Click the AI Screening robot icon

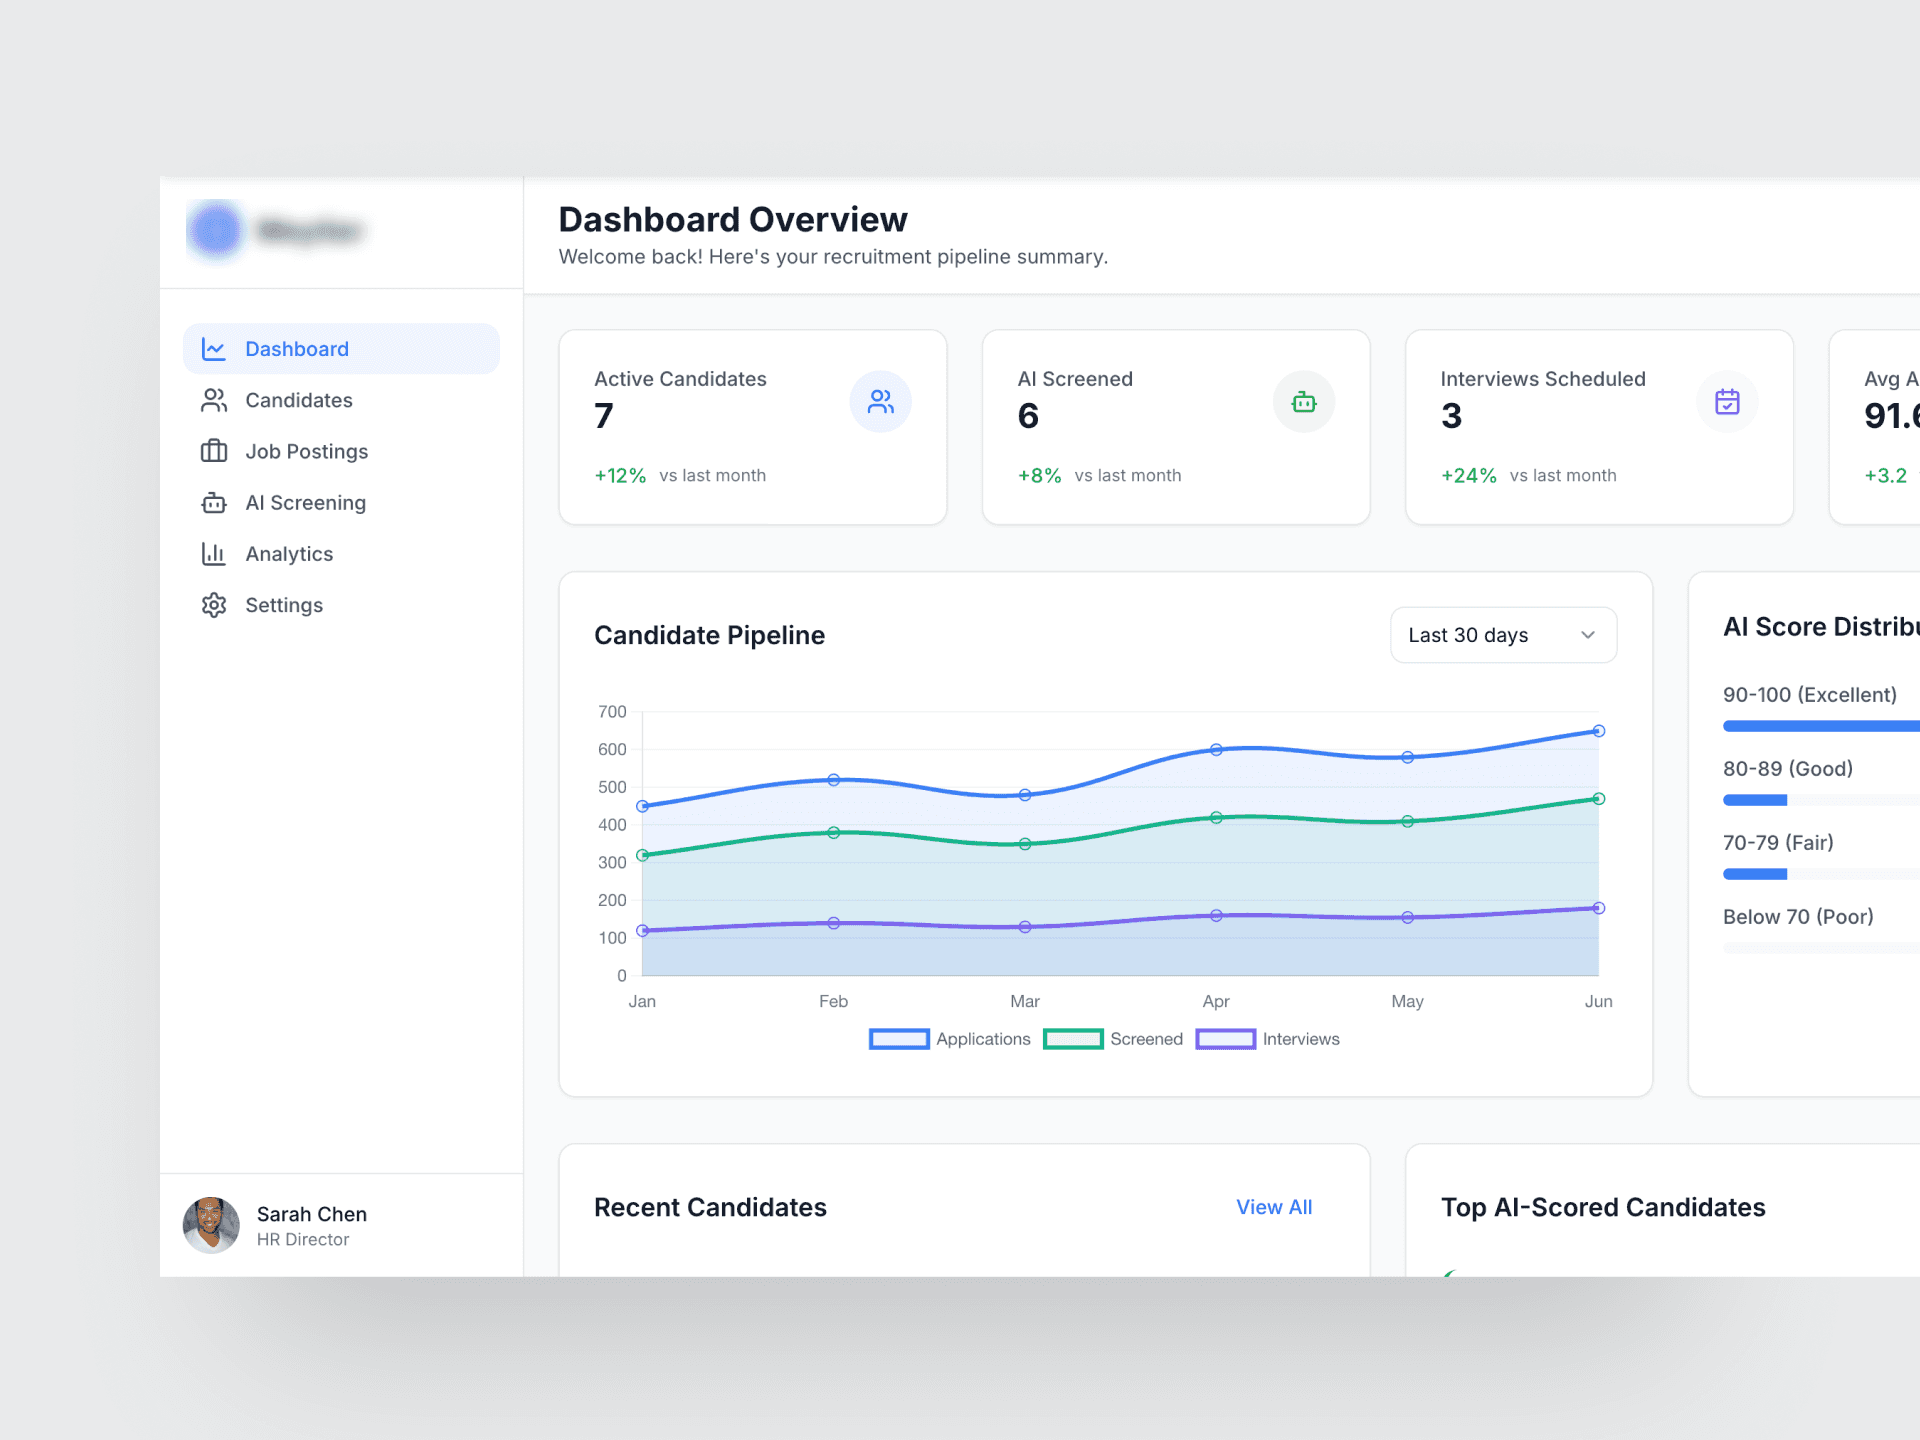point(214,503)
